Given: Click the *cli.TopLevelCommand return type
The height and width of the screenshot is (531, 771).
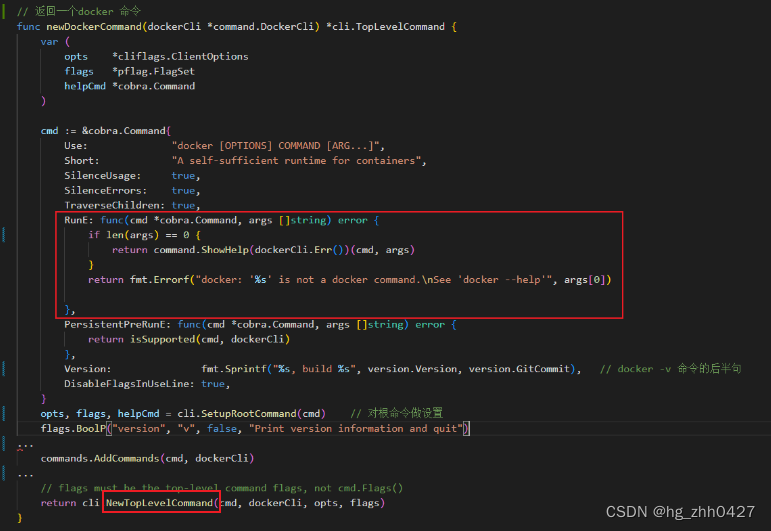Looking at the screenshot, I should pyautogui.click(x=386, y=27).
